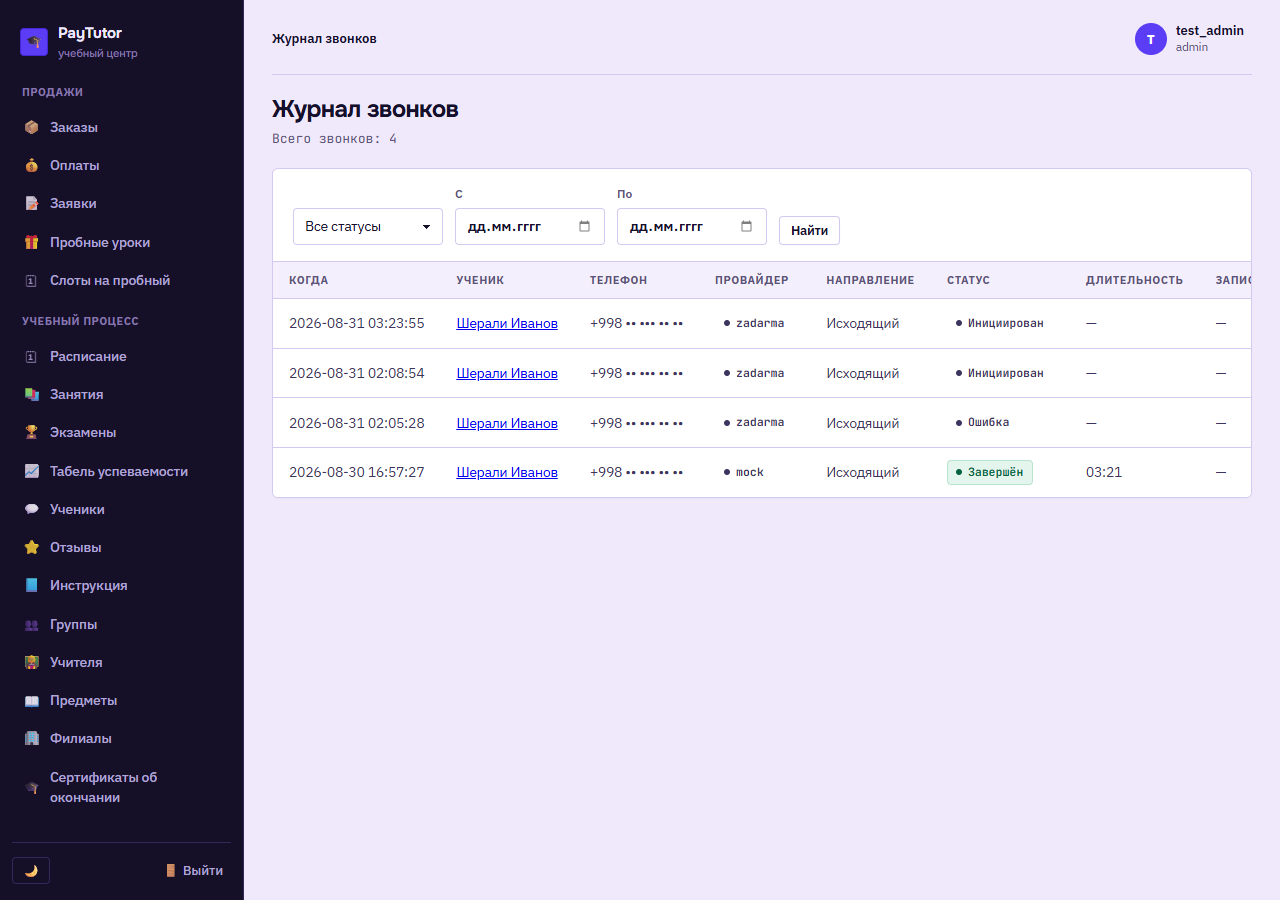The image size is (1280, 900).
Task: Click the building icon next to Филиалы
Action: point(31,738)
